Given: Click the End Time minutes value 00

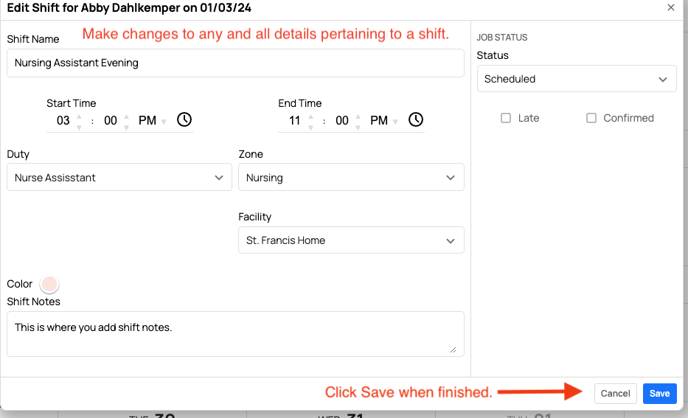Looking at the screenshot, I should [342, 121].
